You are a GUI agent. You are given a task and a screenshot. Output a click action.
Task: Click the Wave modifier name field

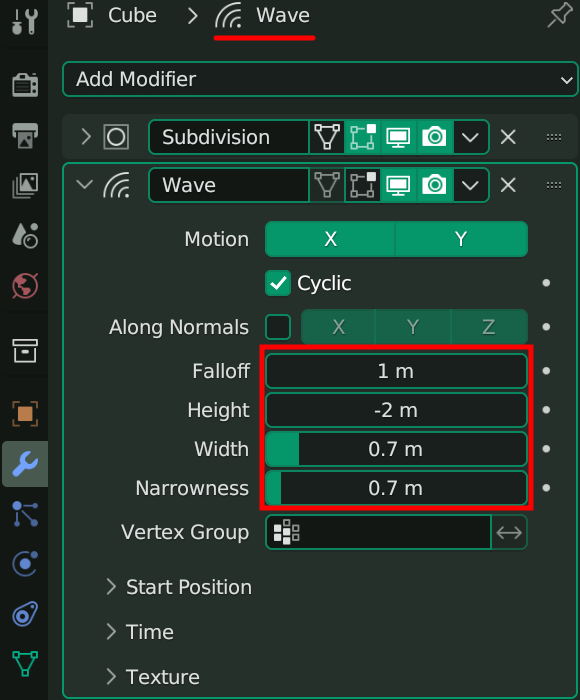(x=229, y=185)
